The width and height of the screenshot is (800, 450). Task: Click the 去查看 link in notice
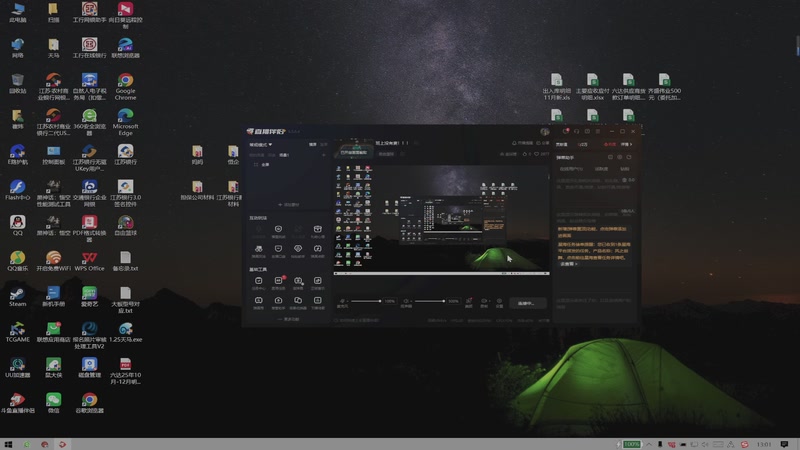[568, 264]
